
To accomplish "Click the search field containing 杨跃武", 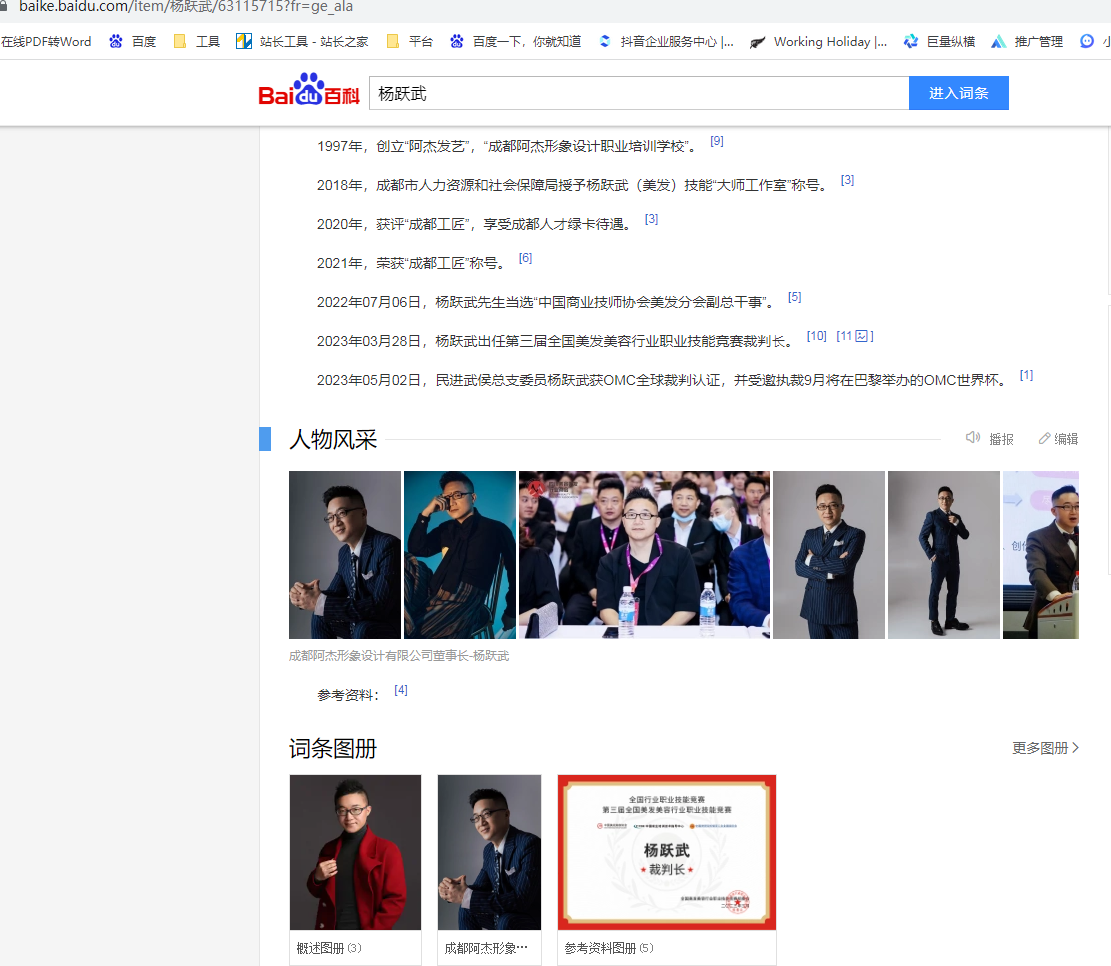I will (x=638, y=93).
